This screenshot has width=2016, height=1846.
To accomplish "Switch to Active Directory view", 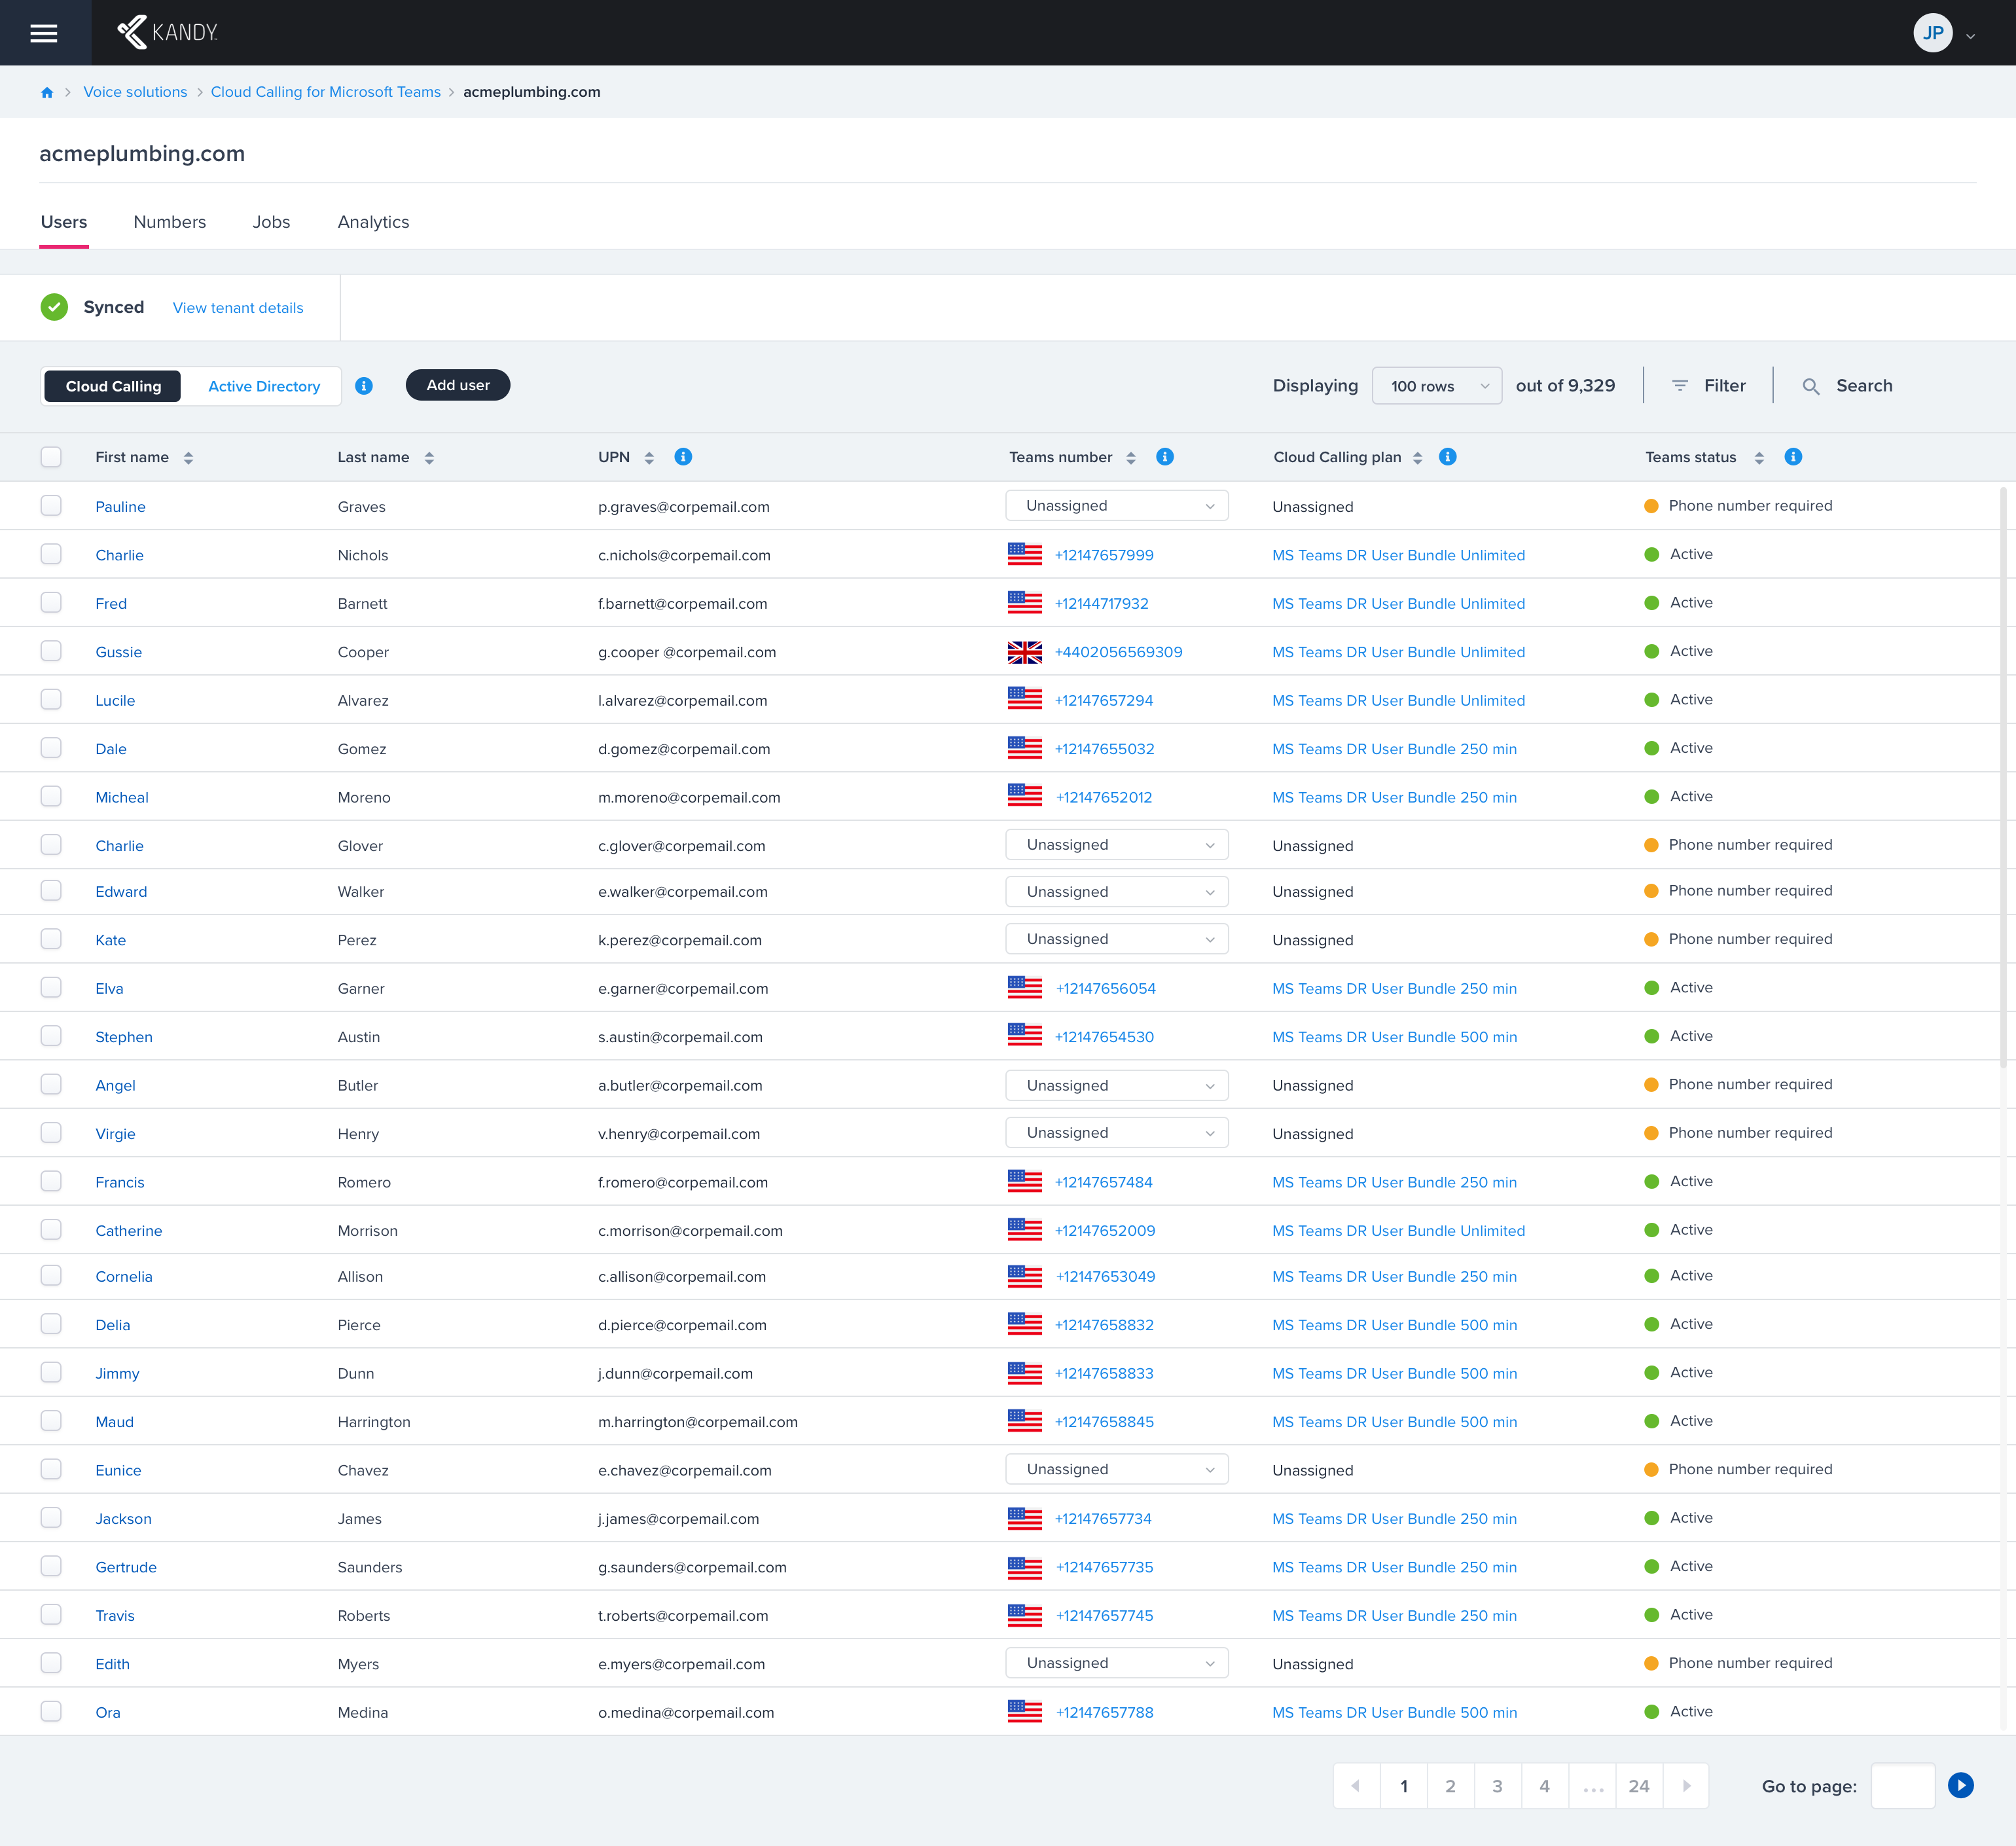I will tap(264, 386).
